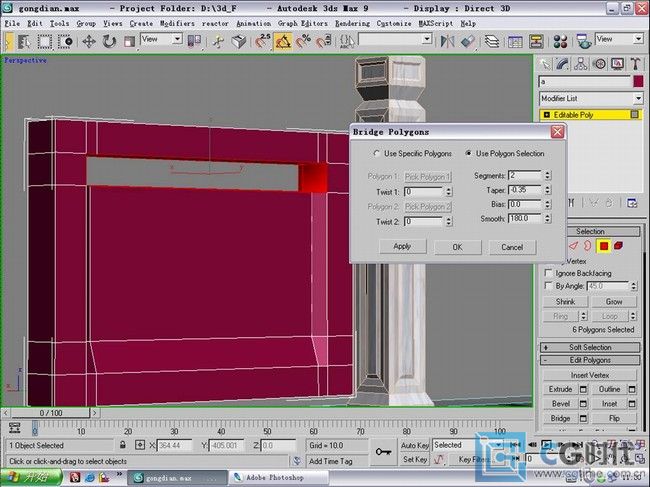Click the Grow selection button

(x=614, y=302)
